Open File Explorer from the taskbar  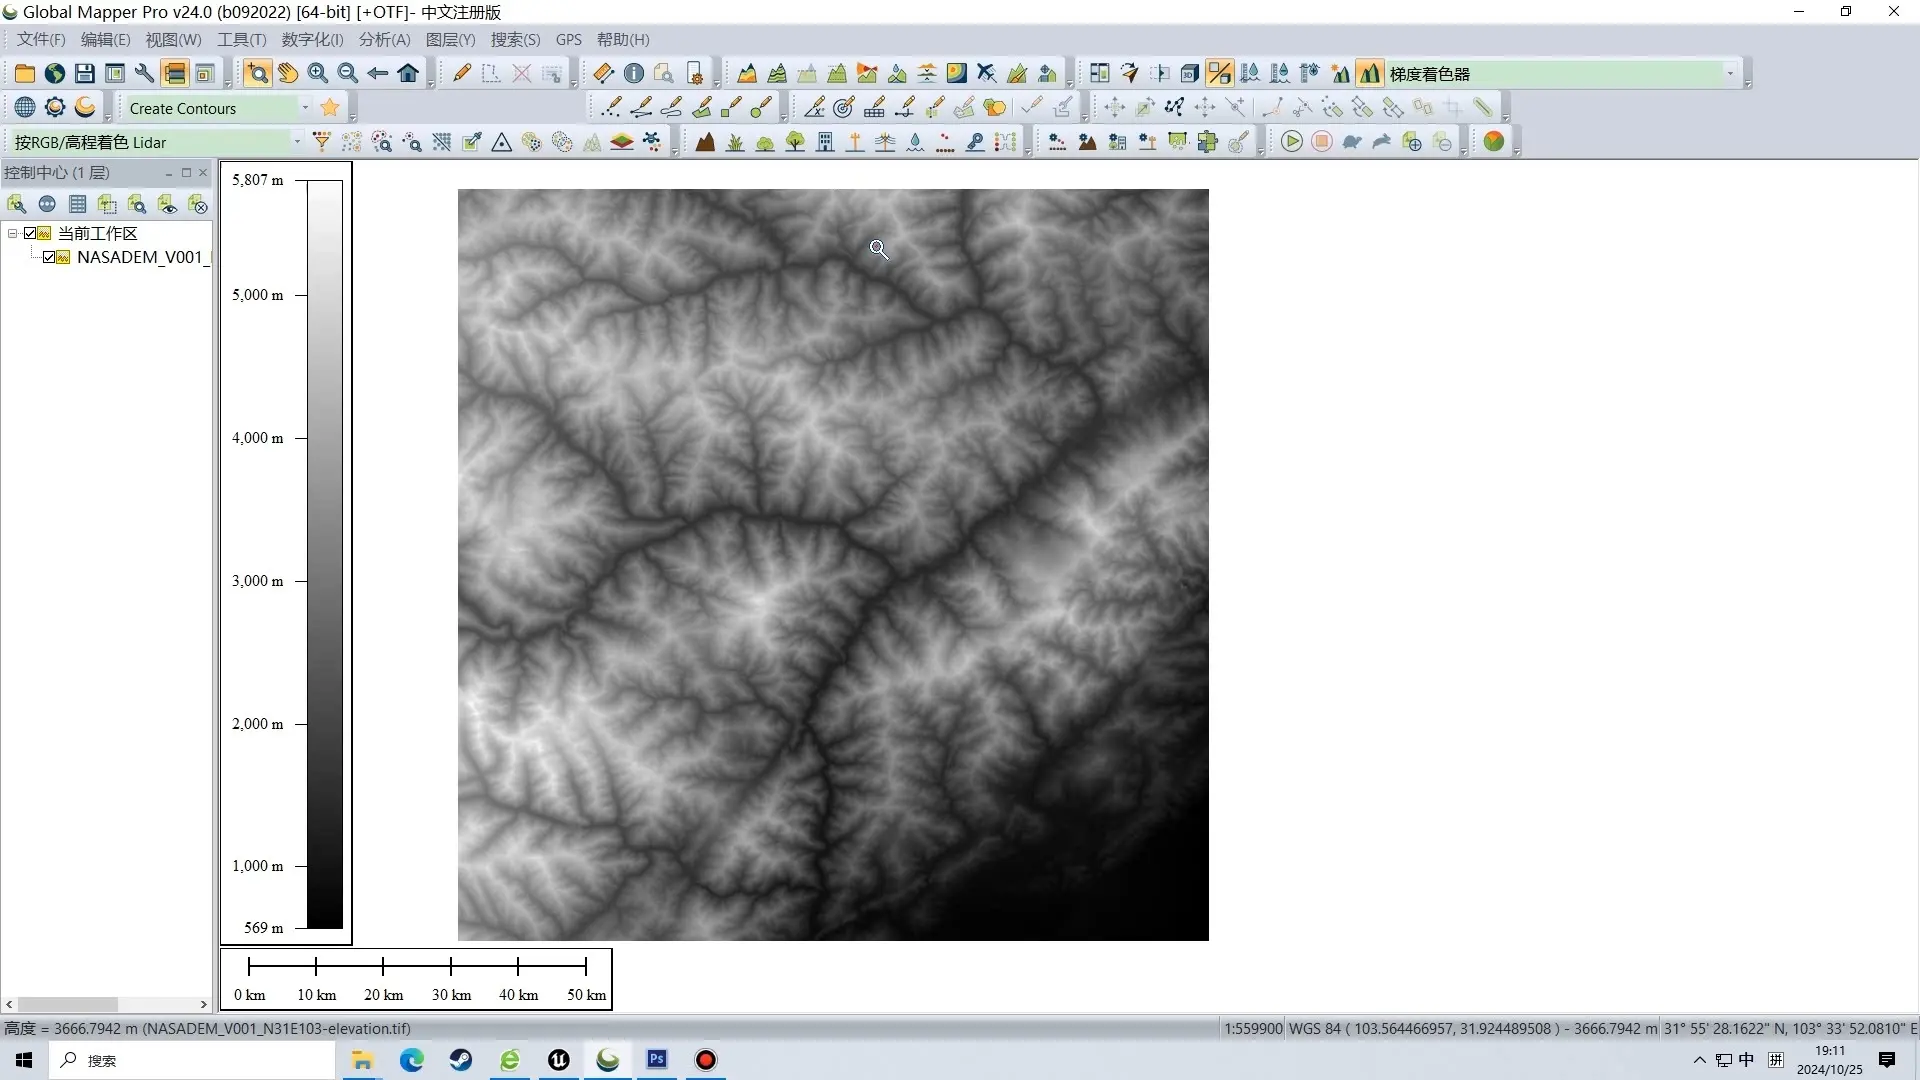362,1060
